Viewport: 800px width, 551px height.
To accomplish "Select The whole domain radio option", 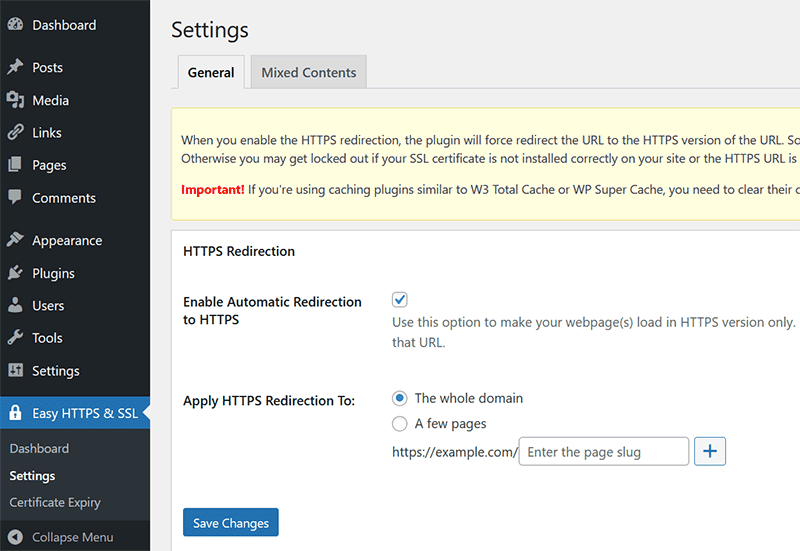I will [x=400, y=398].
